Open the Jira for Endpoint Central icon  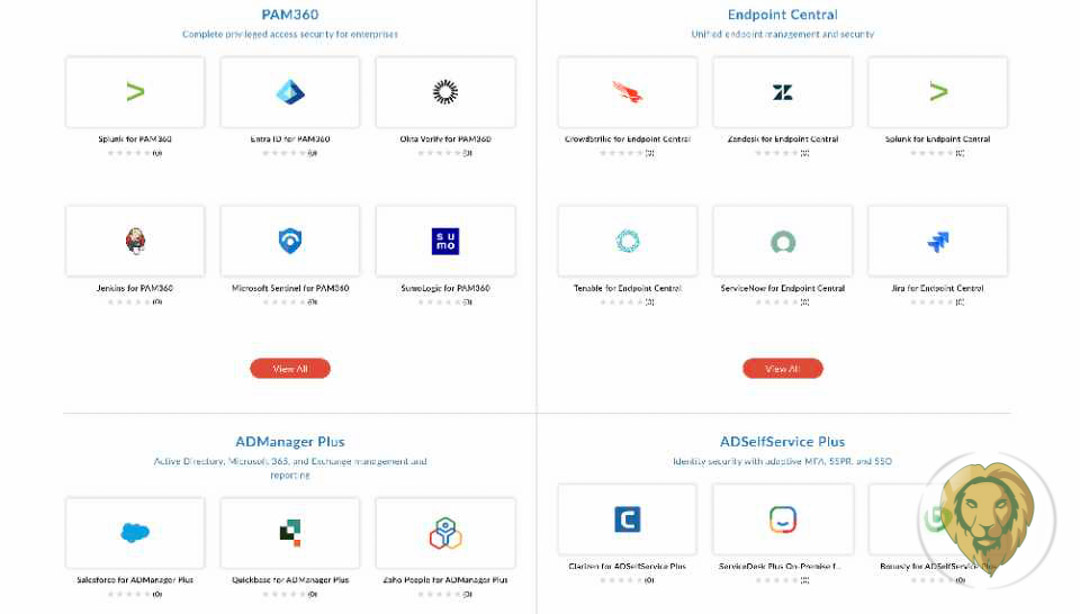coord(937,241)
